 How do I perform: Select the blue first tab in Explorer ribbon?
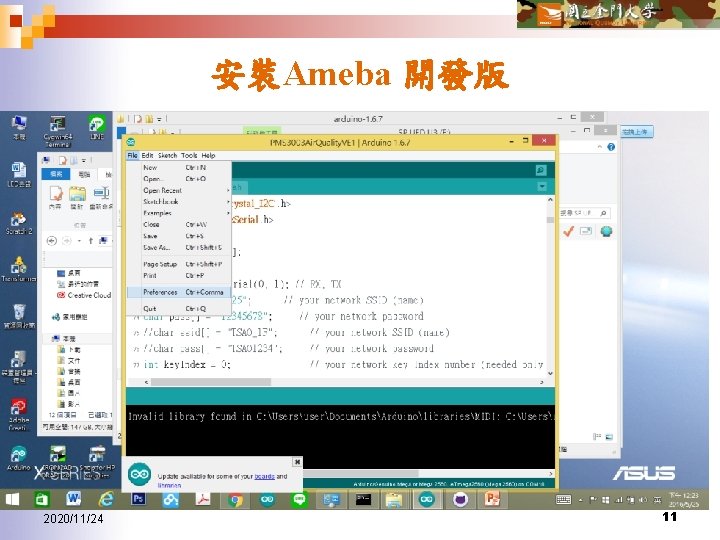[x=56, y=174]
